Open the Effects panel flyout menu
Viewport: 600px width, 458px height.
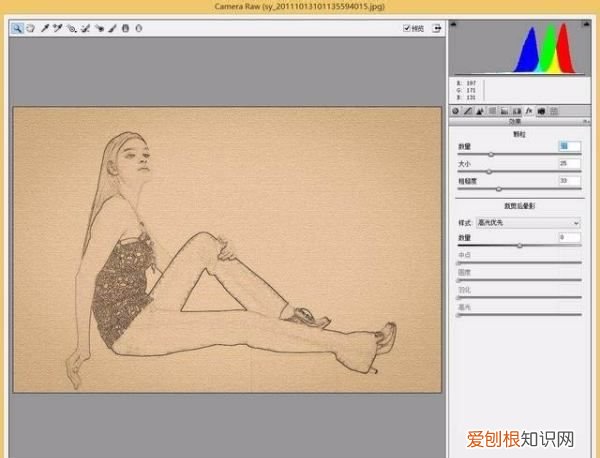click(586, 121)
